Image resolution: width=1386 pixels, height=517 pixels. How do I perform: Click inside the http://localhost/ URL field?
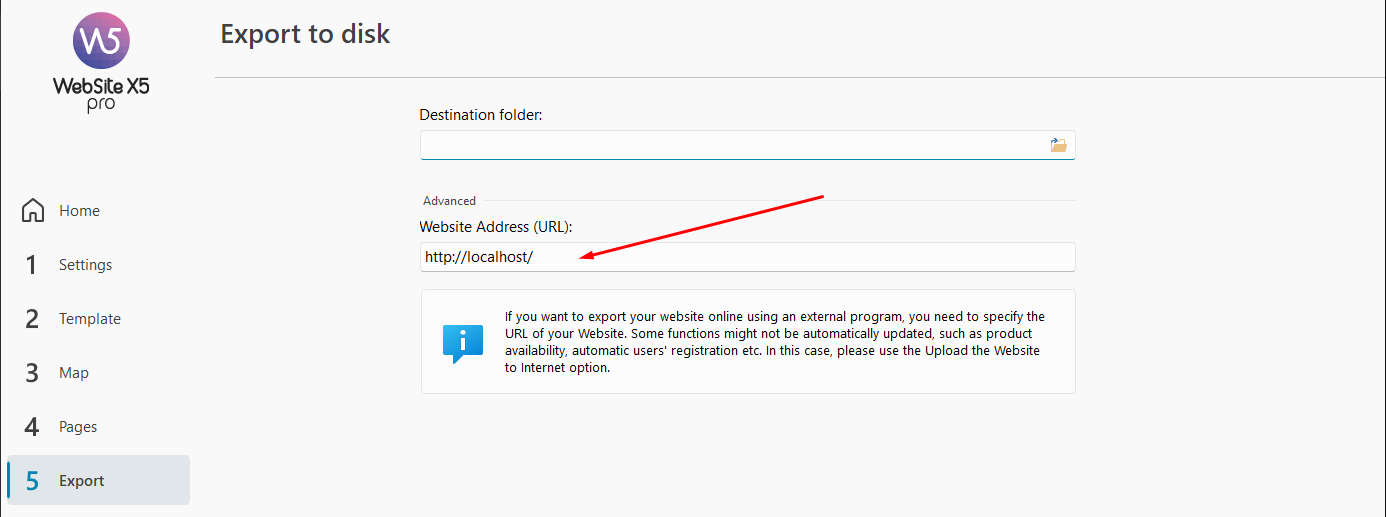[748, 257]
